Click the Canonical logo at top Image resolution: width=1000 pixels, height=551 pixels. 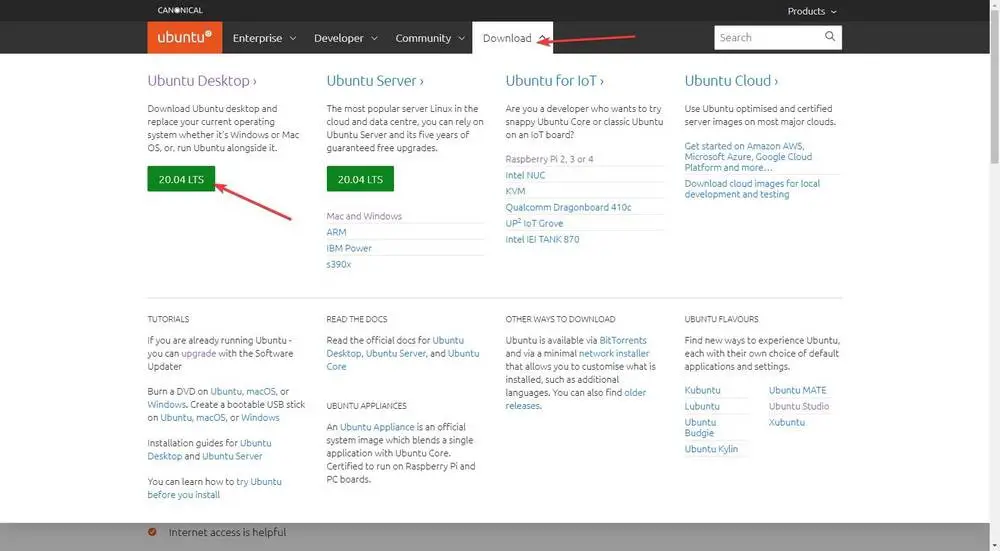180,10
